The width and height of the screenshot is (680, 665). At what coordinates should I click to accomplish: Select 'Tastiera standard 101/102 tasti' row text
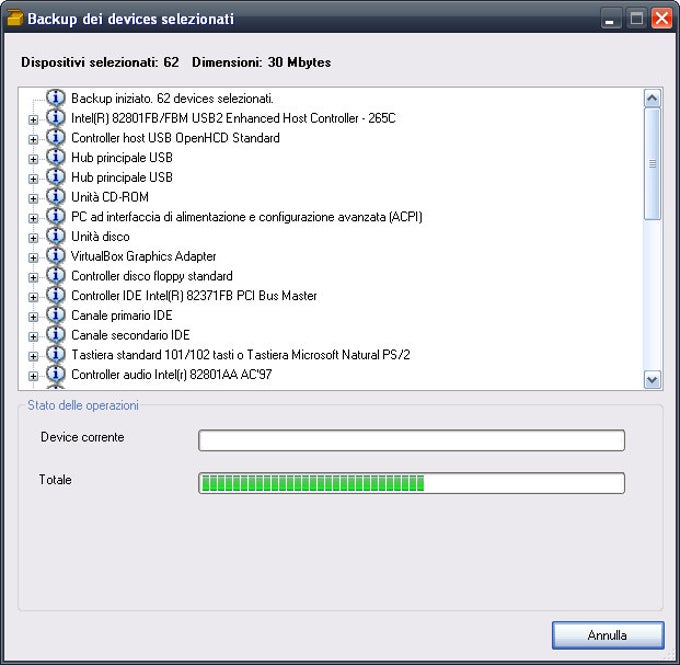[x=240, y=355]
